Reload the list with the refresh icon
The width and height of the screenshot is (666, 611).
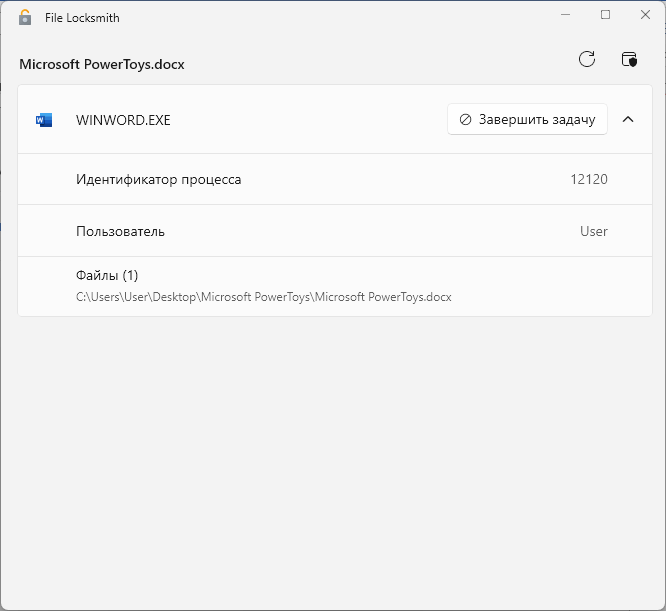[x=587, y=59]
